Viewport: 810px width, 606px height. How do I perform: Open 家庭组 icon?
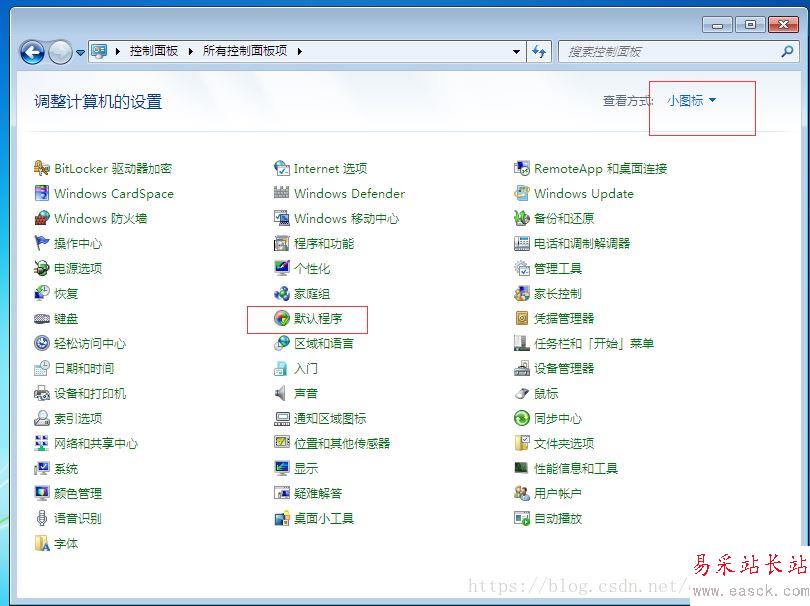click(282, 293)
